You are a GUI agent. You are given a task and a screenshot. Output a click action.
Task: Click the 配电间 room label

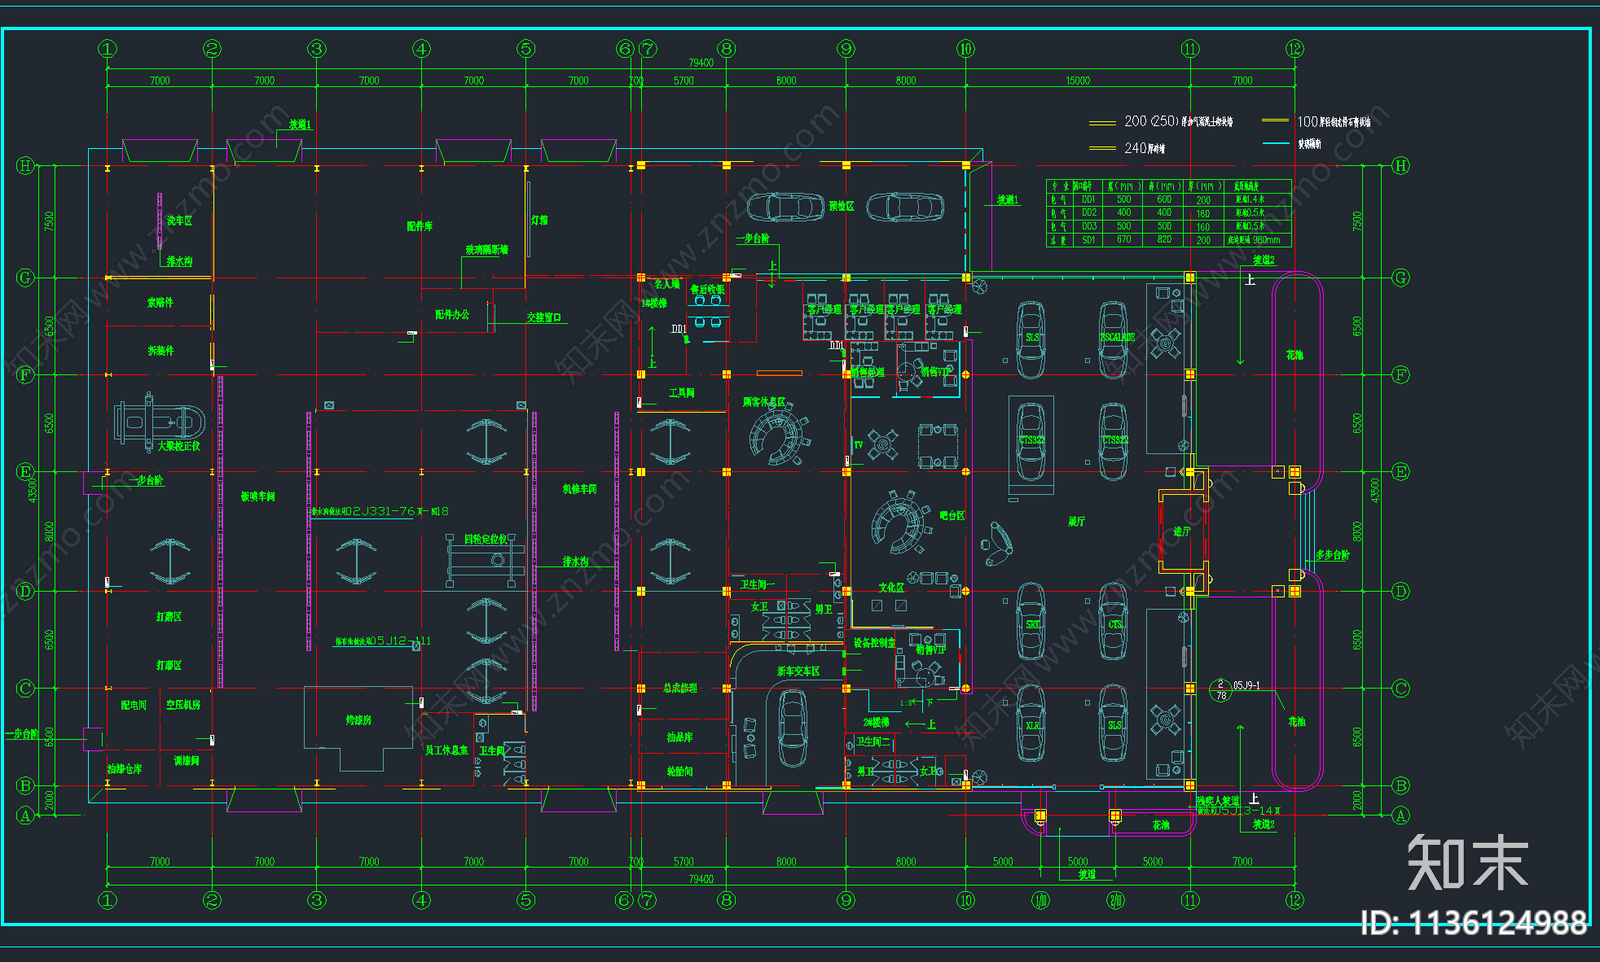coord(133,705)
